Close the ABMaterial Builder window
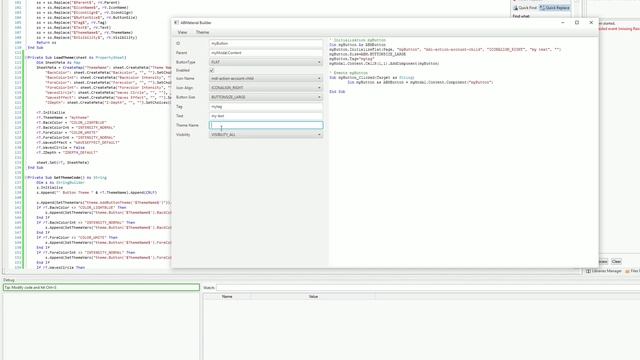This screenshot has height=360, width=640. point(591,23)
